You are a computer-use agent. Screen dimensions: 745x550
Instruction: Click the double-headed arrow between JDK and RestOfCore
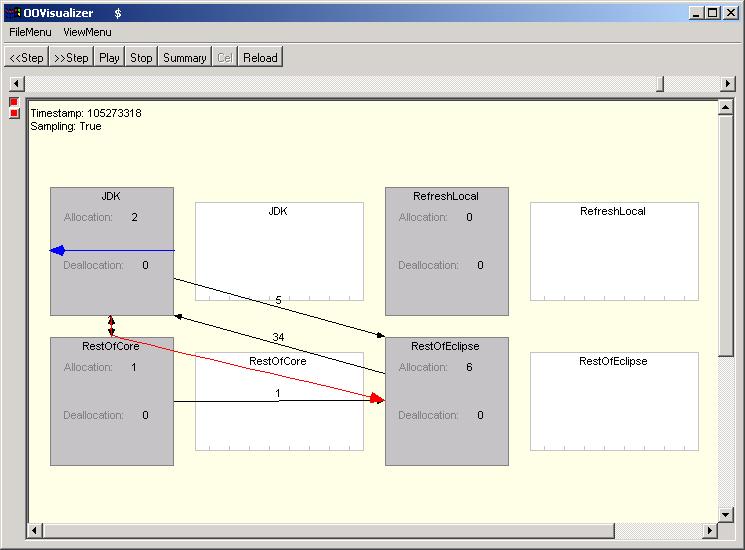111,326
